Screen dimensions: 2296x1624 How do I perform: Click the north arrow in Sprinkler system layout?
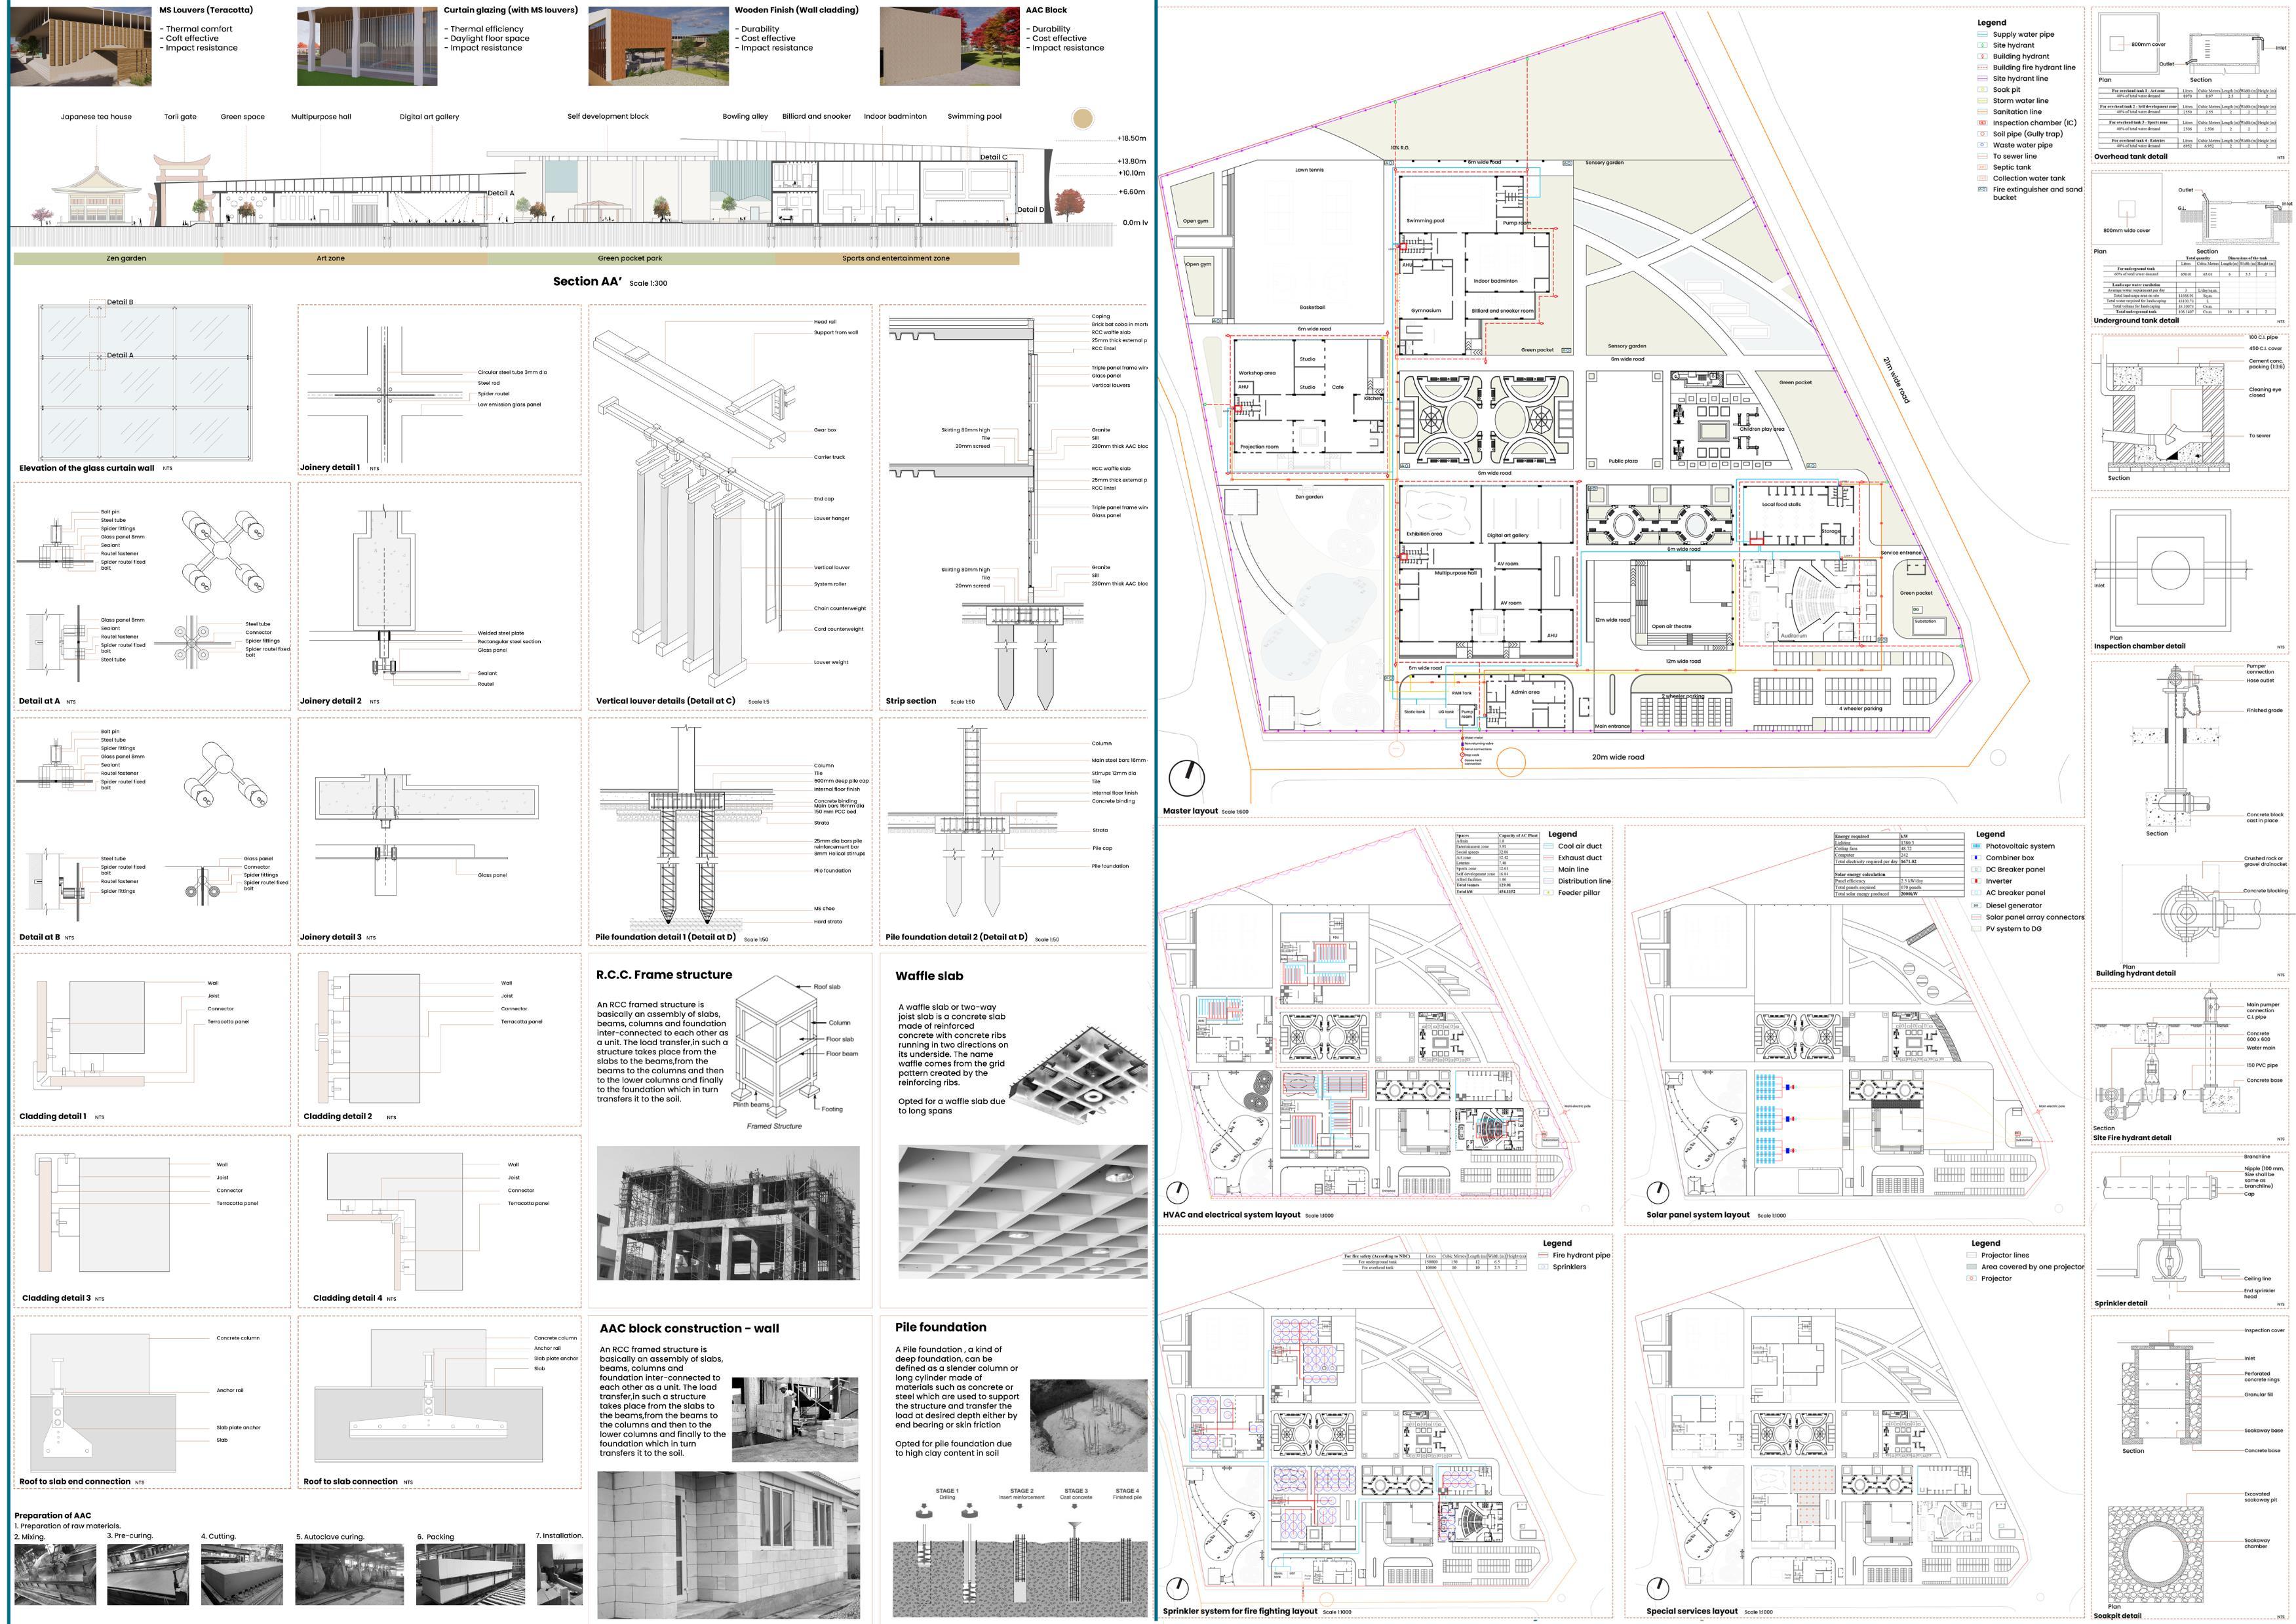tap(1177, 1588)
